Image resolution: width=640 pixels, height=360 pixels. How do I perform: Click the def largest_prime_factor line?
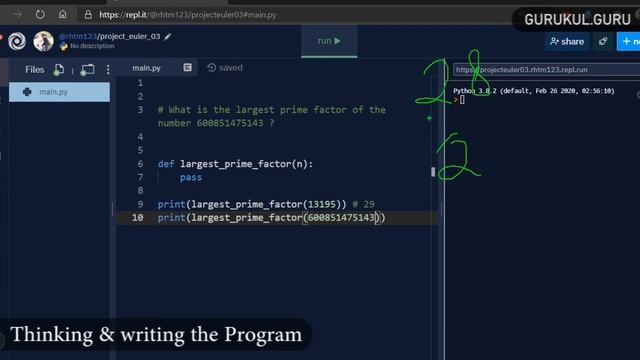pyautogui.click(x=235, y=164)
